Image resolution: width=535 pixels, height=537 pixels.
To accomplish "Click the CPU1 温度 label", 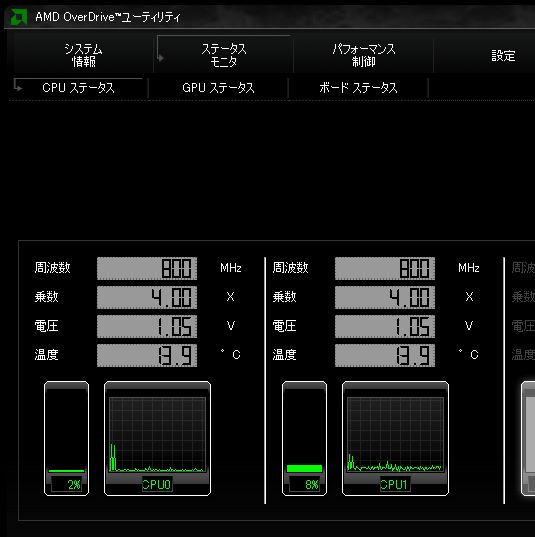I will [285, 354].
